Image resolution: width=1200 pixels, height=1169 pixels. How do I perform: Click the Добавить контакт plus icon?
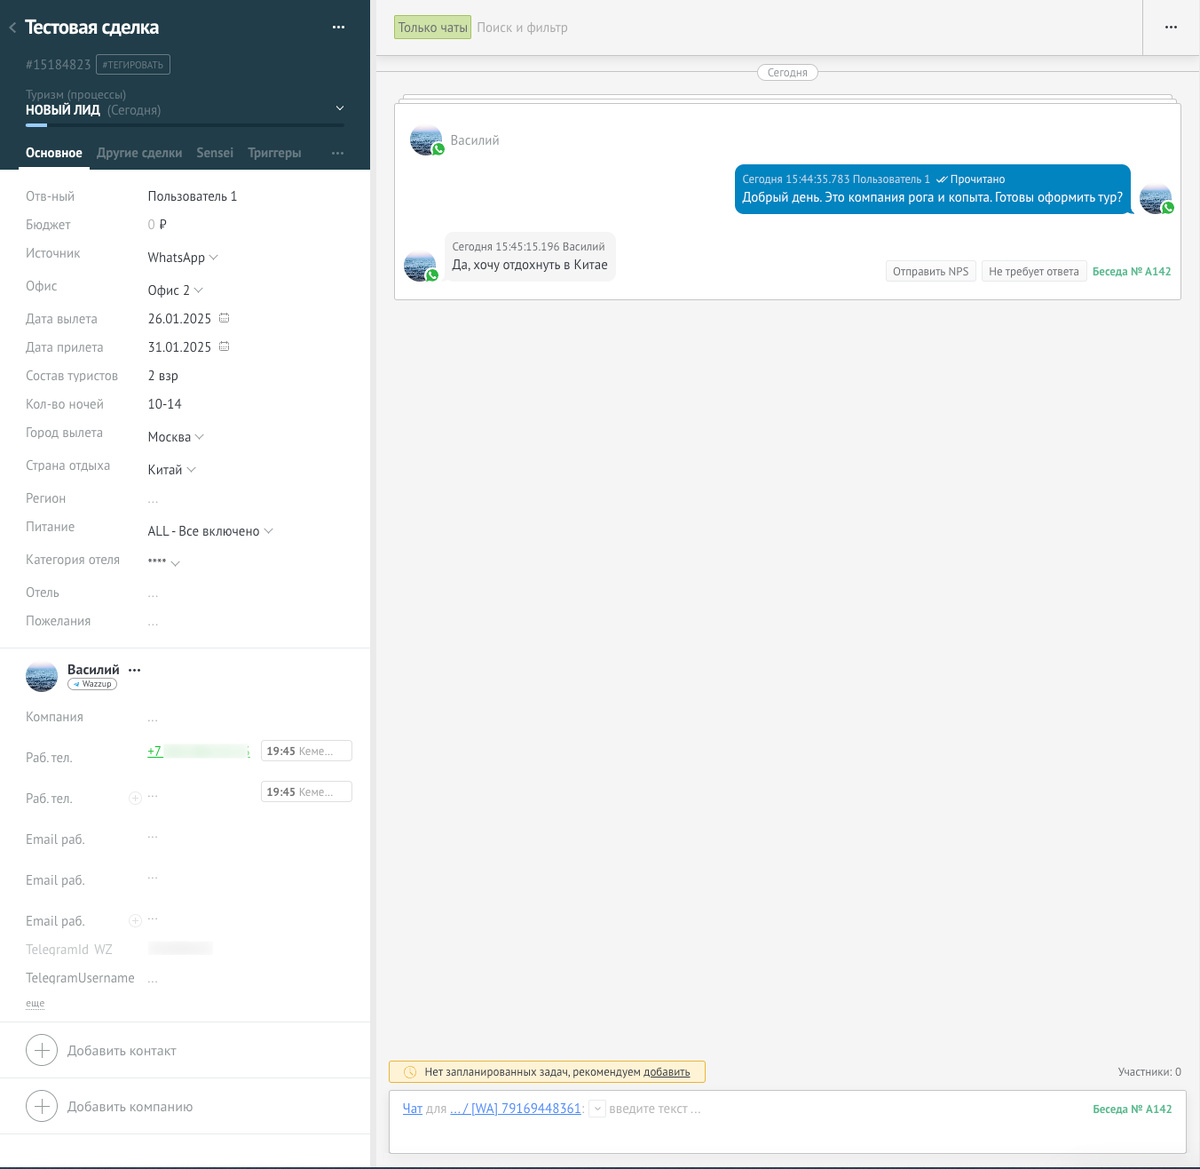tap(42, 1050)
